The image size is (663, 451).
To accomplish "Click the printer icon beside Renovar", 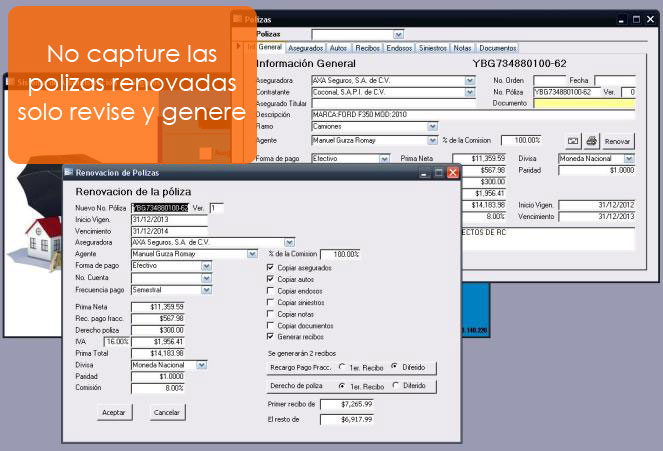I will [x=591, y=141].
